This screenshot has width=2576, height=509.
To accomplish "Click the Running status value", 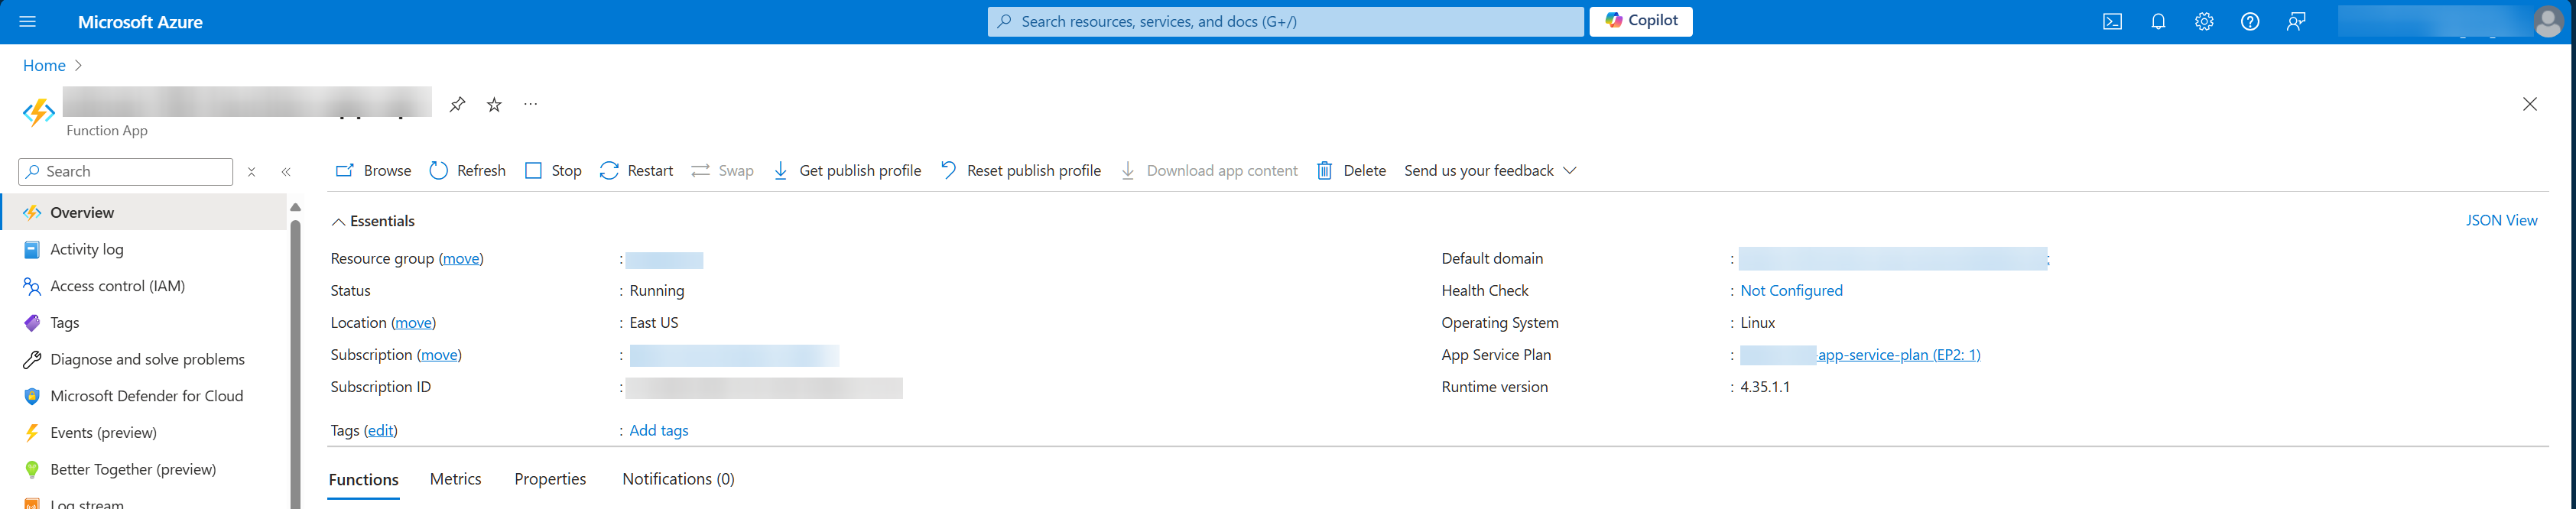I will point(657,291).
